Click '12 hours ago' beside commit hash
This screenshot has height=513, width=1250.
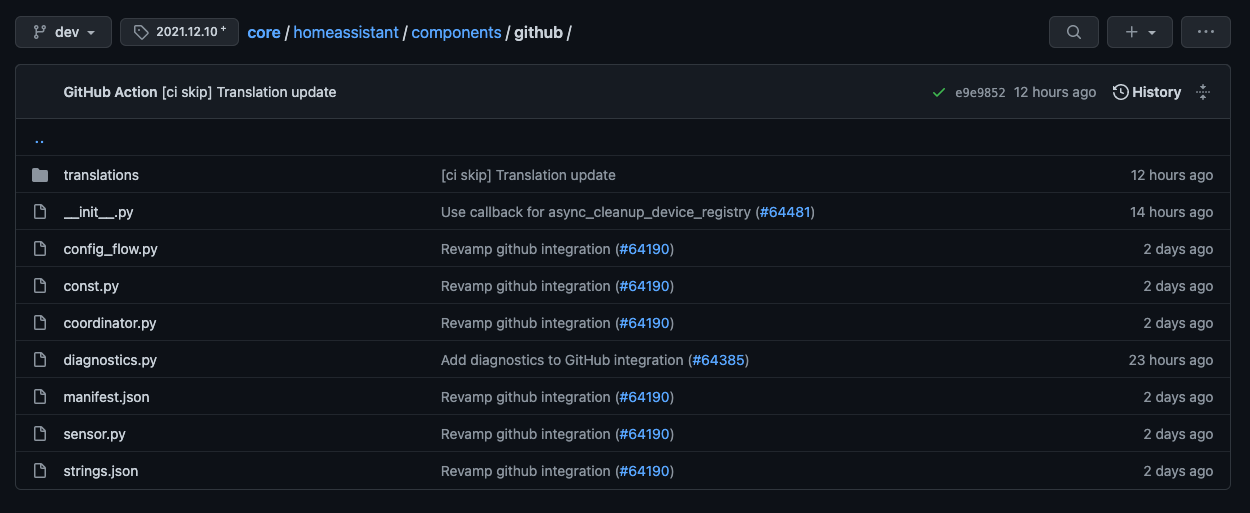coord(1055,92)
